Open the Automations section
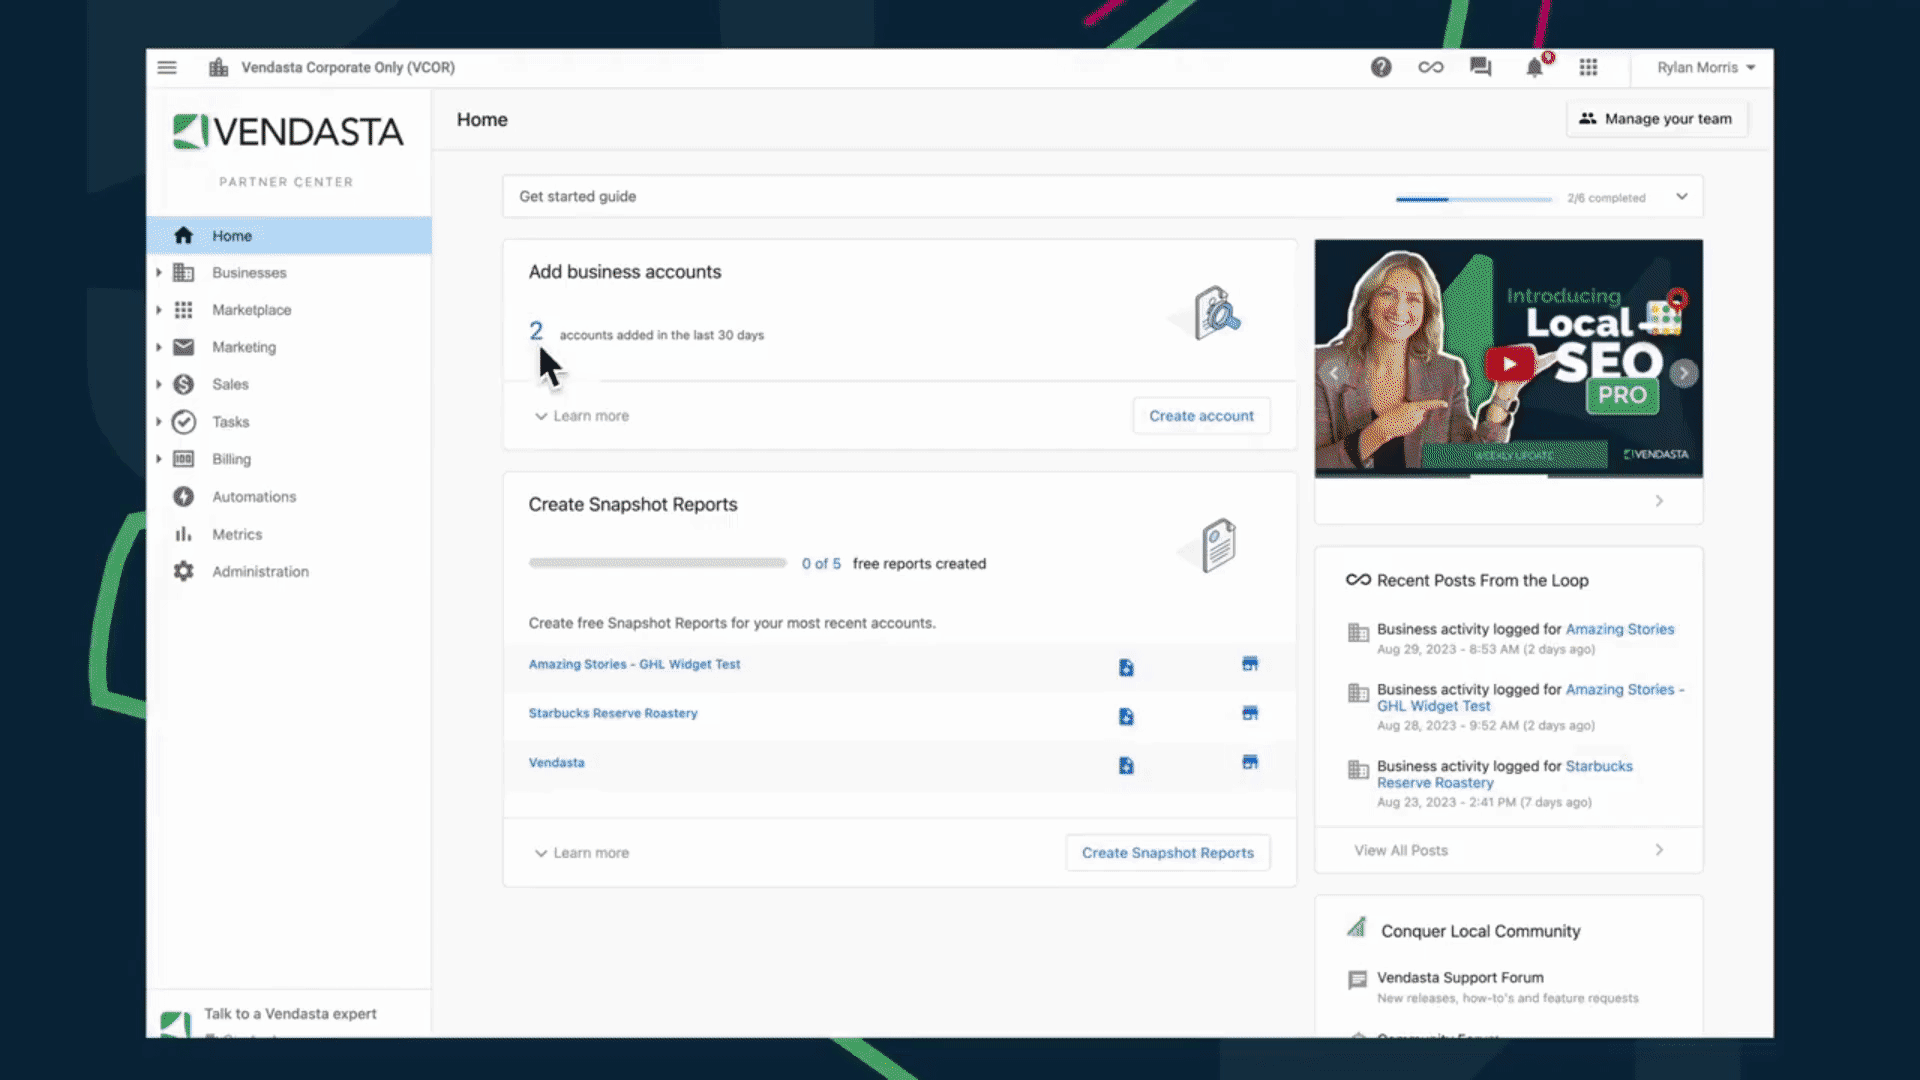1920x1080 pixels. (x=253, y=496)
